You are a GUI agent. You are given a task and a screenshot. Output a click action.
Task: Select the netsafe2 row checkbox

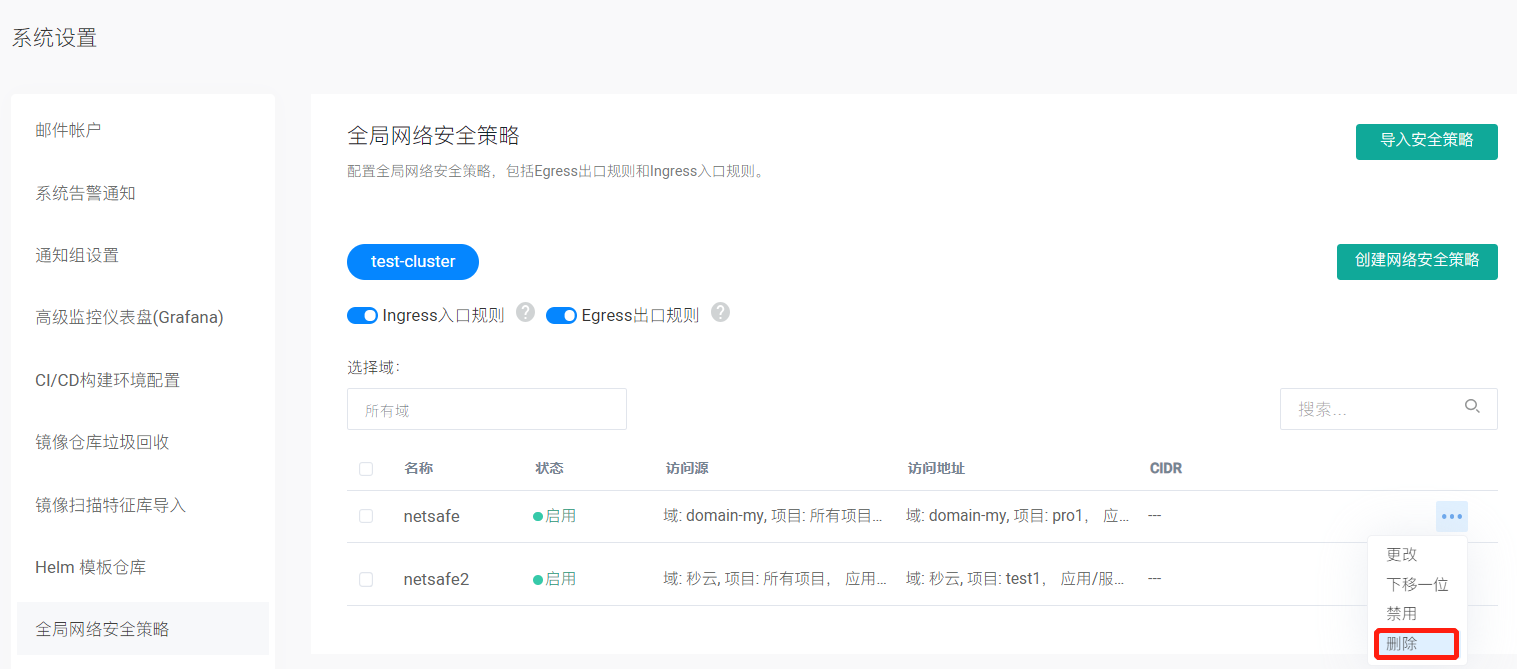point(366,579)
